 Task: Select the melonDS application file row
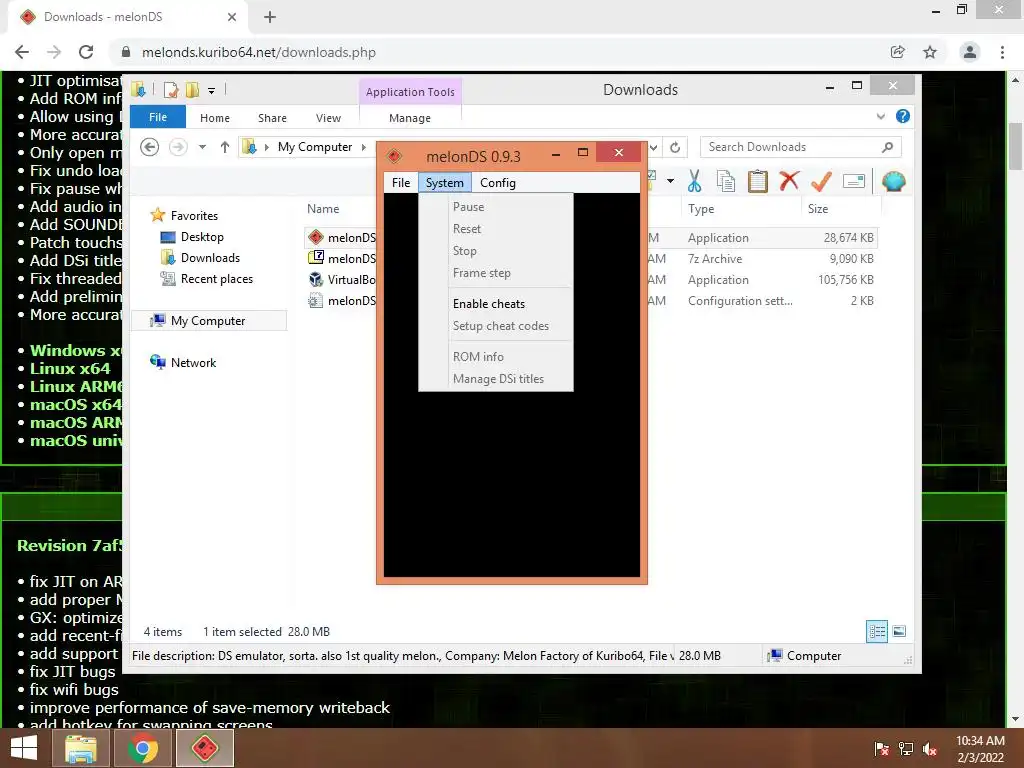[x=591, y=238]
